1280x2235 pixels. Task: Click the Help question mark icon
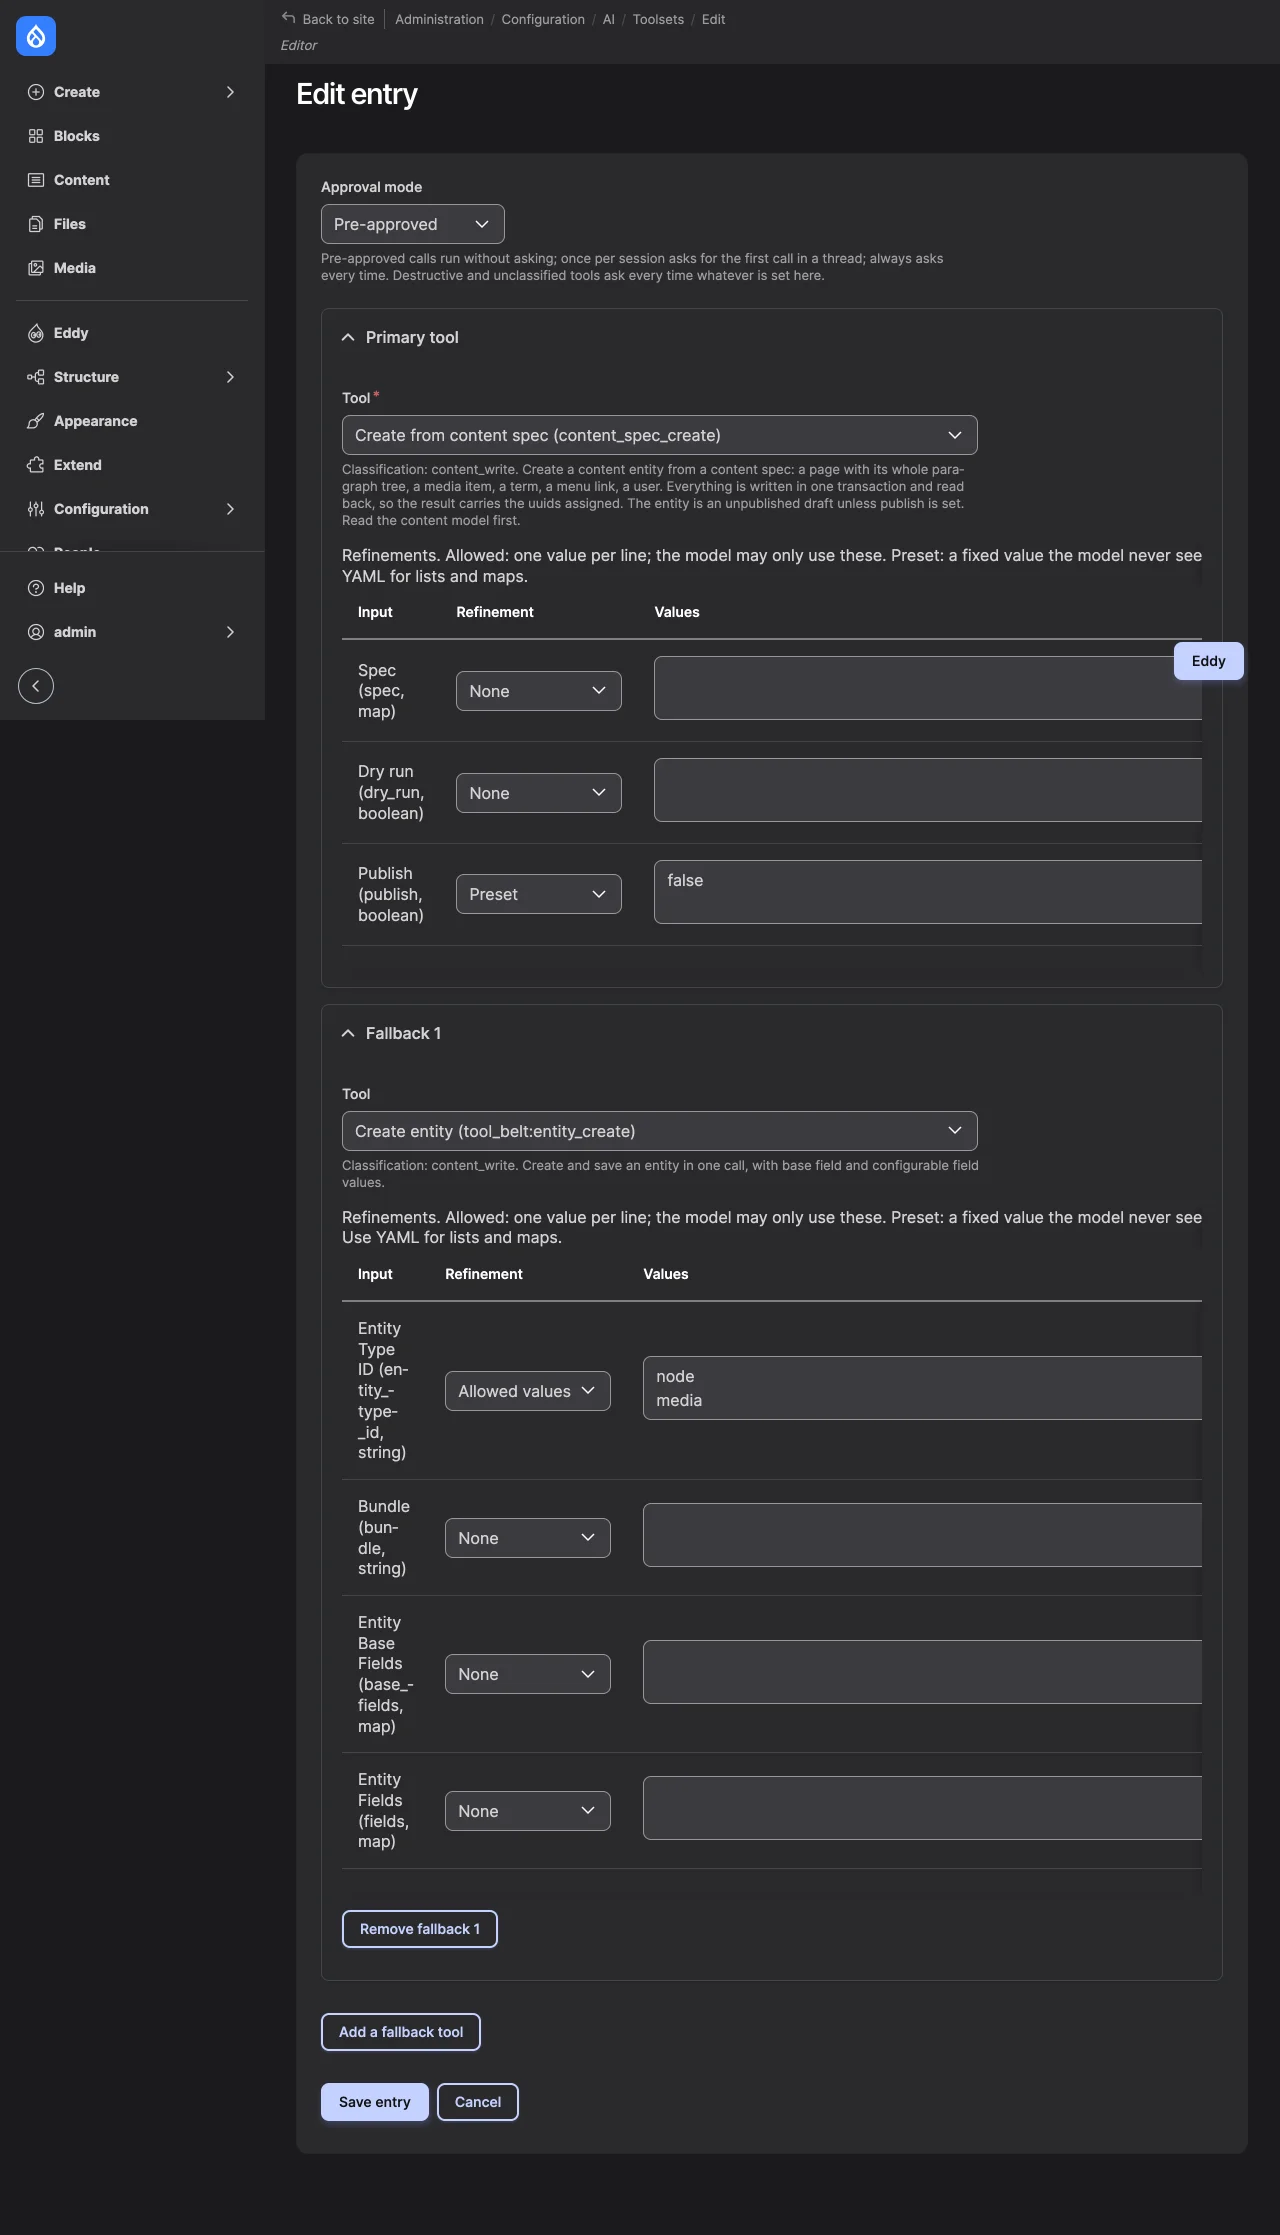click(36, 588)
